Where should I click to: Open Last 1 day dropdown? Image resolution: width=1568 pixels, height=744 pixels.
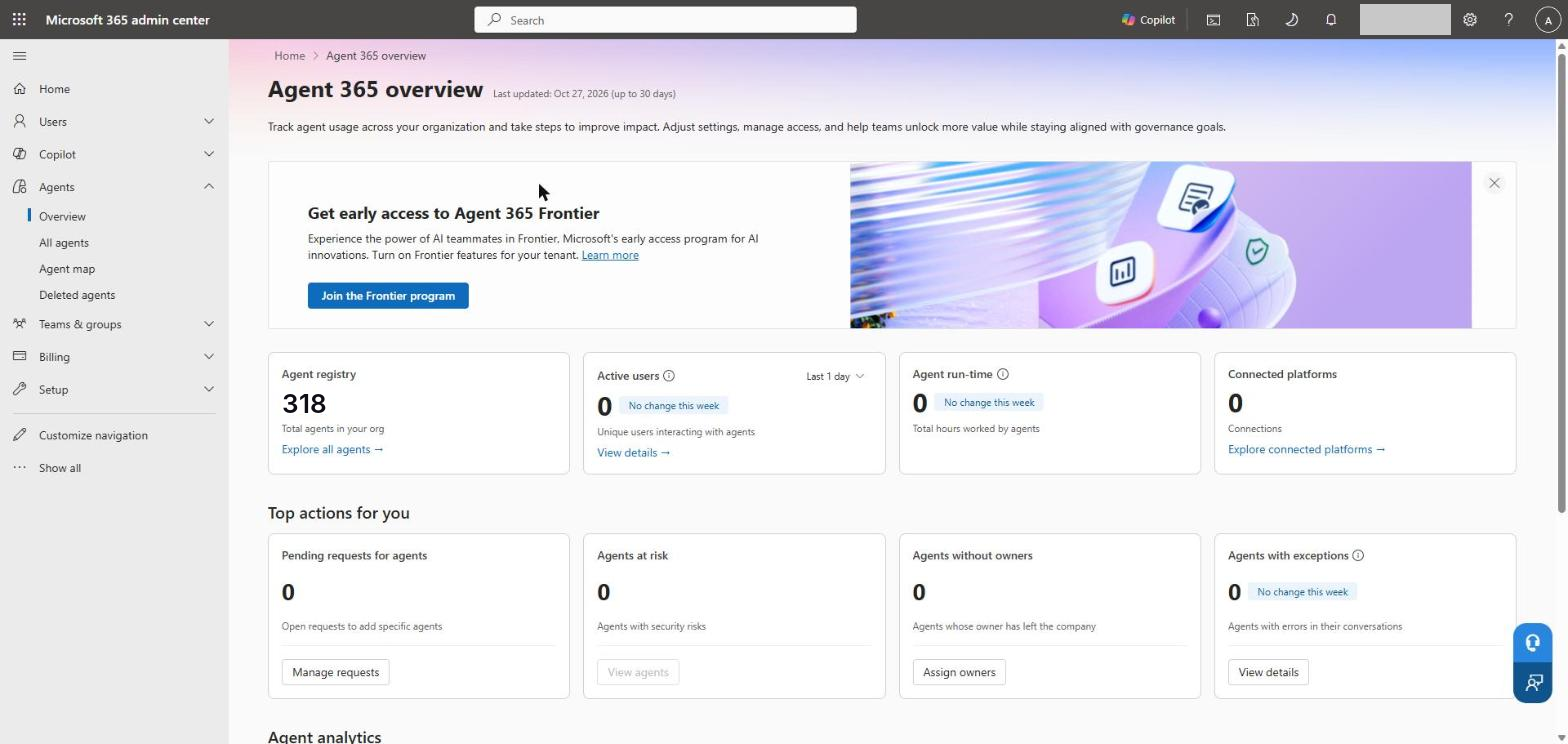coord(835,376)
